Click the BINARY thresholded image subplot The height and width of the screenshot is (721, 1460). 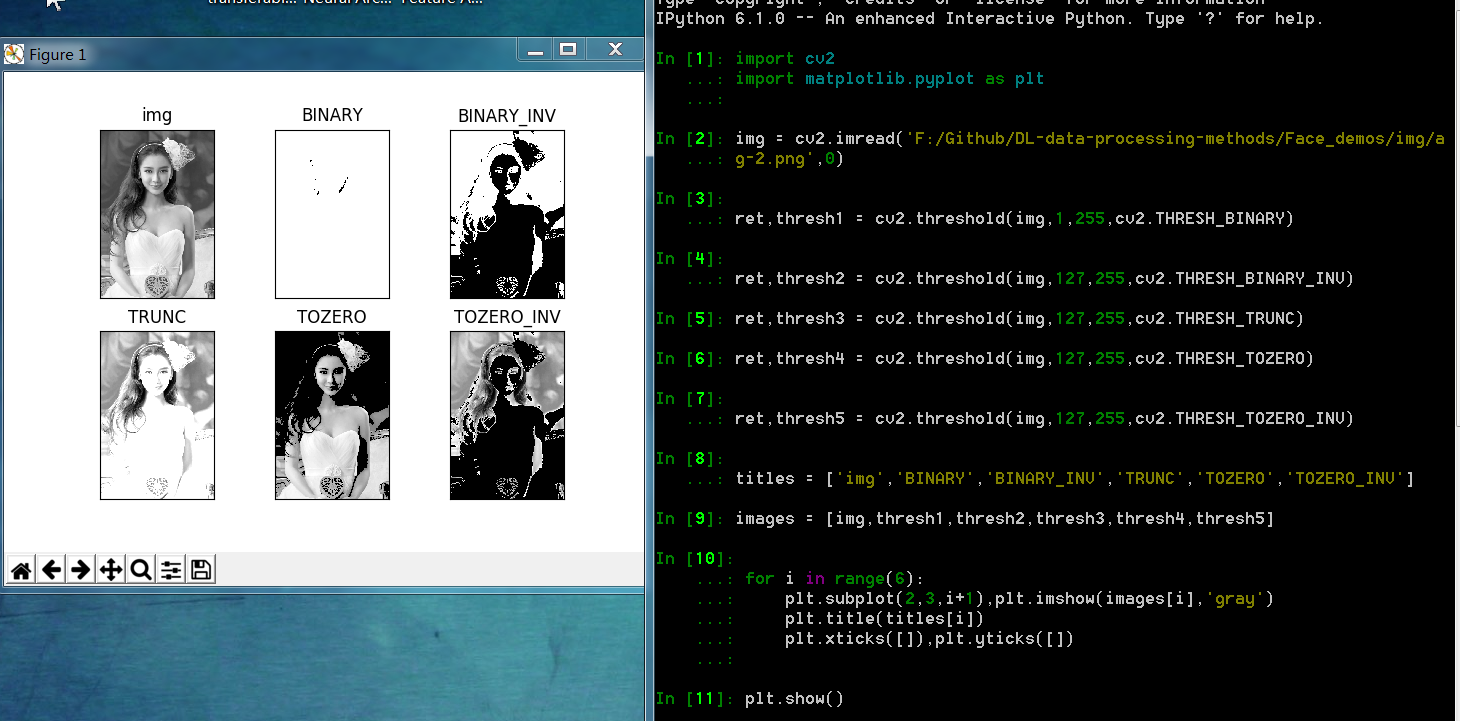332,214
